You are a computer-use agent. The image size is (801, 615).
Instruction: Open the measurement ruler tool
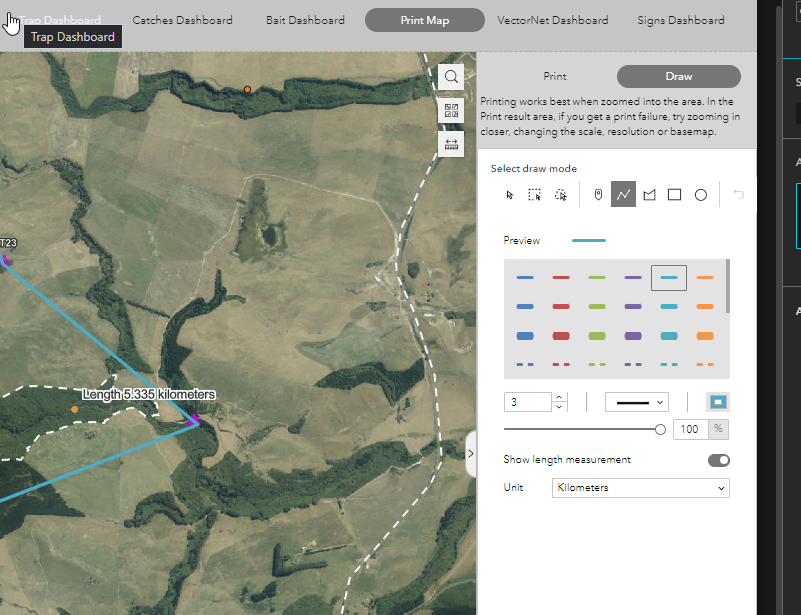(x=451, y=145)
